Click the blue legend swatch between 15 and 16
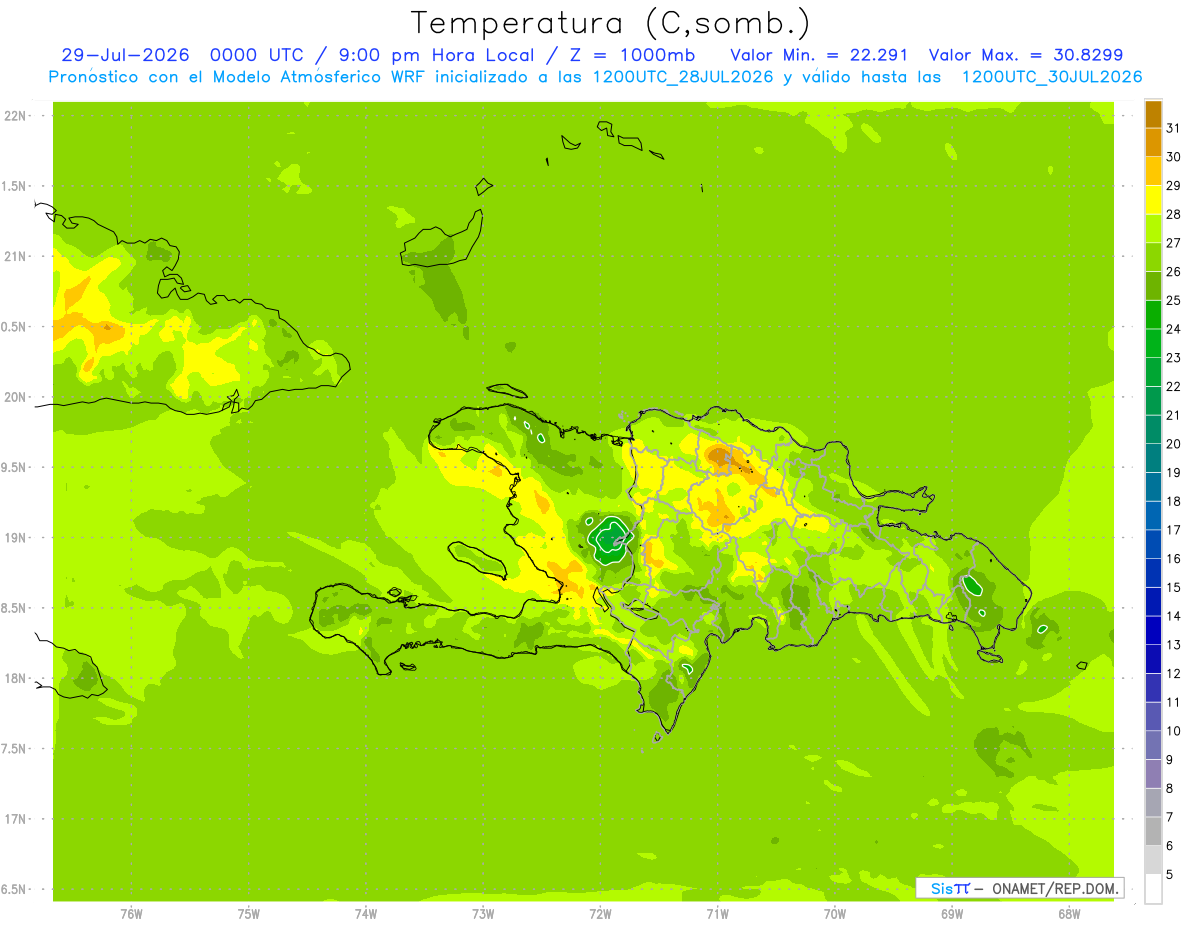Viewport: 1200px width, 927px height. (x=1153, y=574)
